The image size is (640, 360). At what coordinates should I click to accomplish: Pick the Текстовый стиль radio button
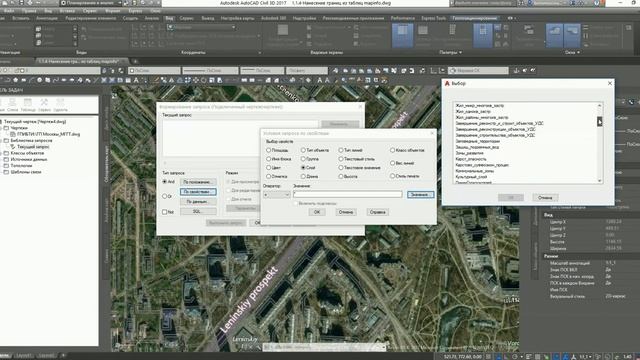point(341,159)
